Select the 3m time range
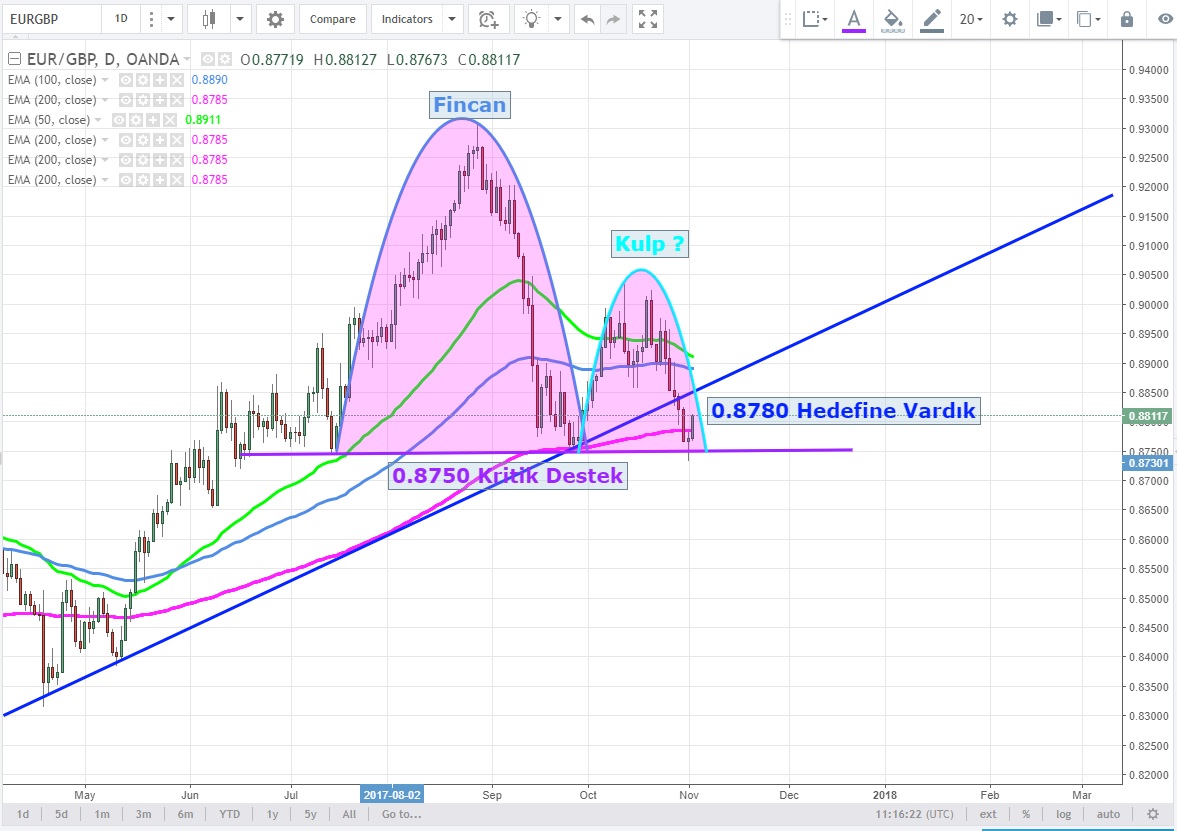Image resolution: width=1177 pixels, height=831 pixels. click(x=143, y=814)
